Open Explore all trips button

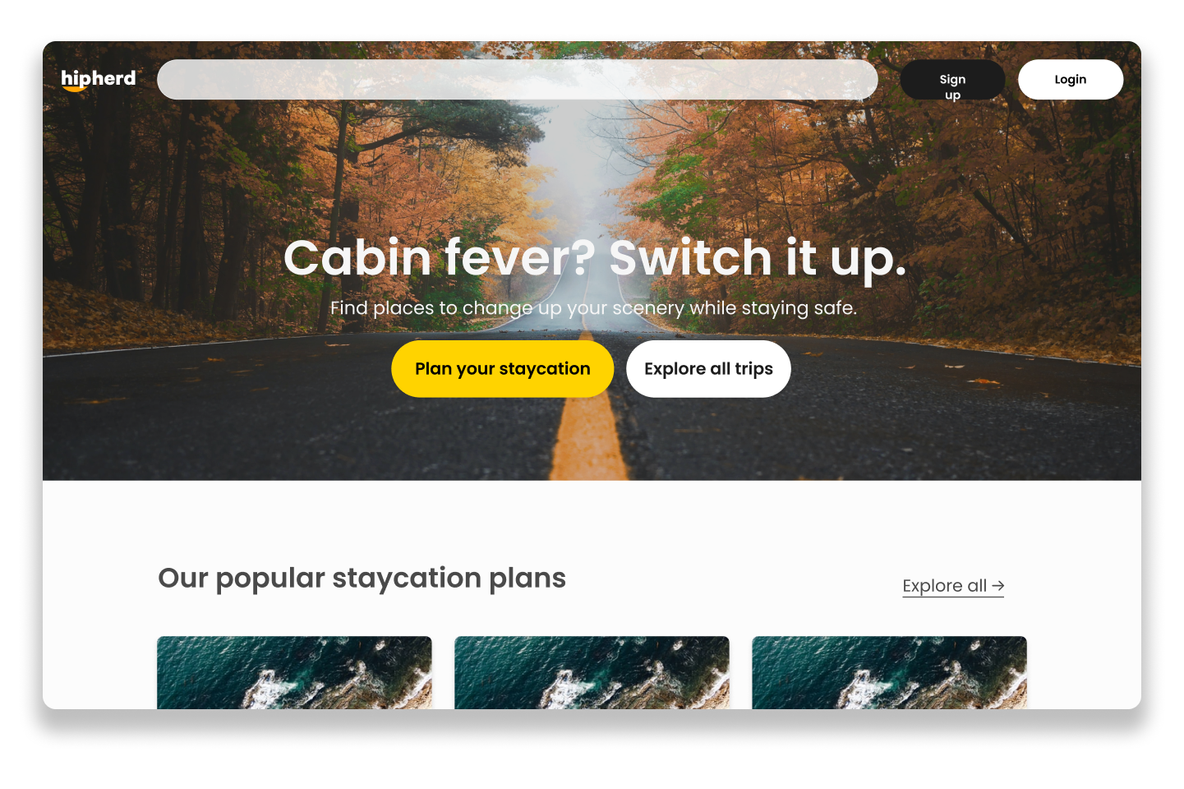coord(708,368)
